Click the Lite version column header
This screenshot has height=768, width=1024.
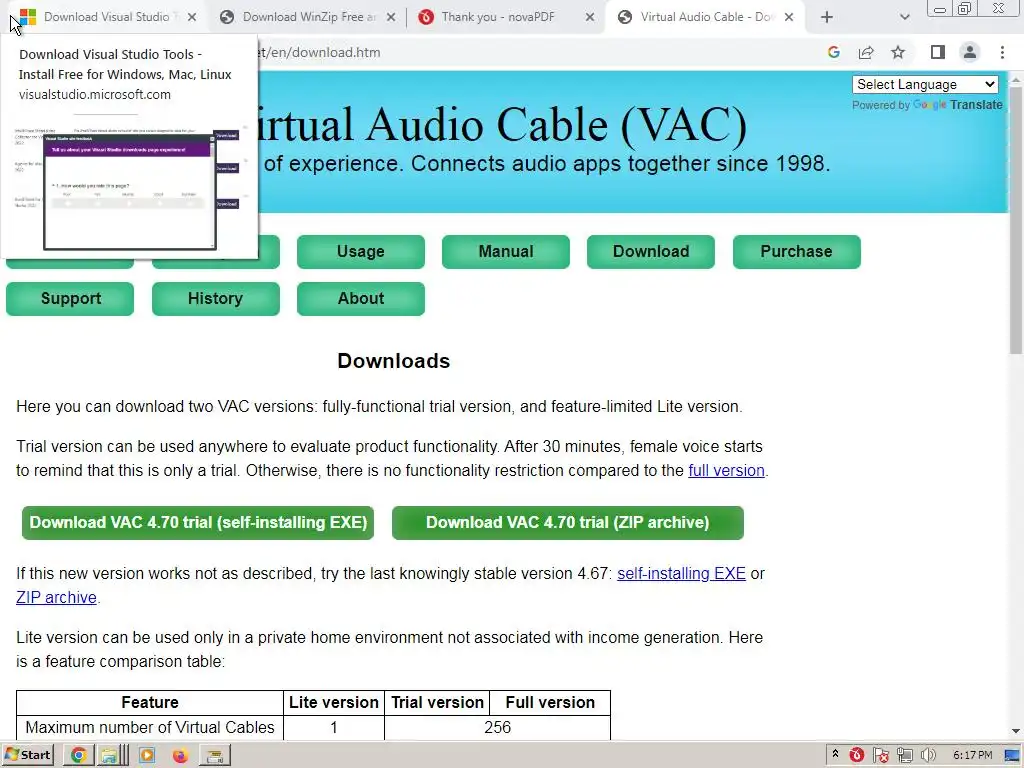click(334, 702)
